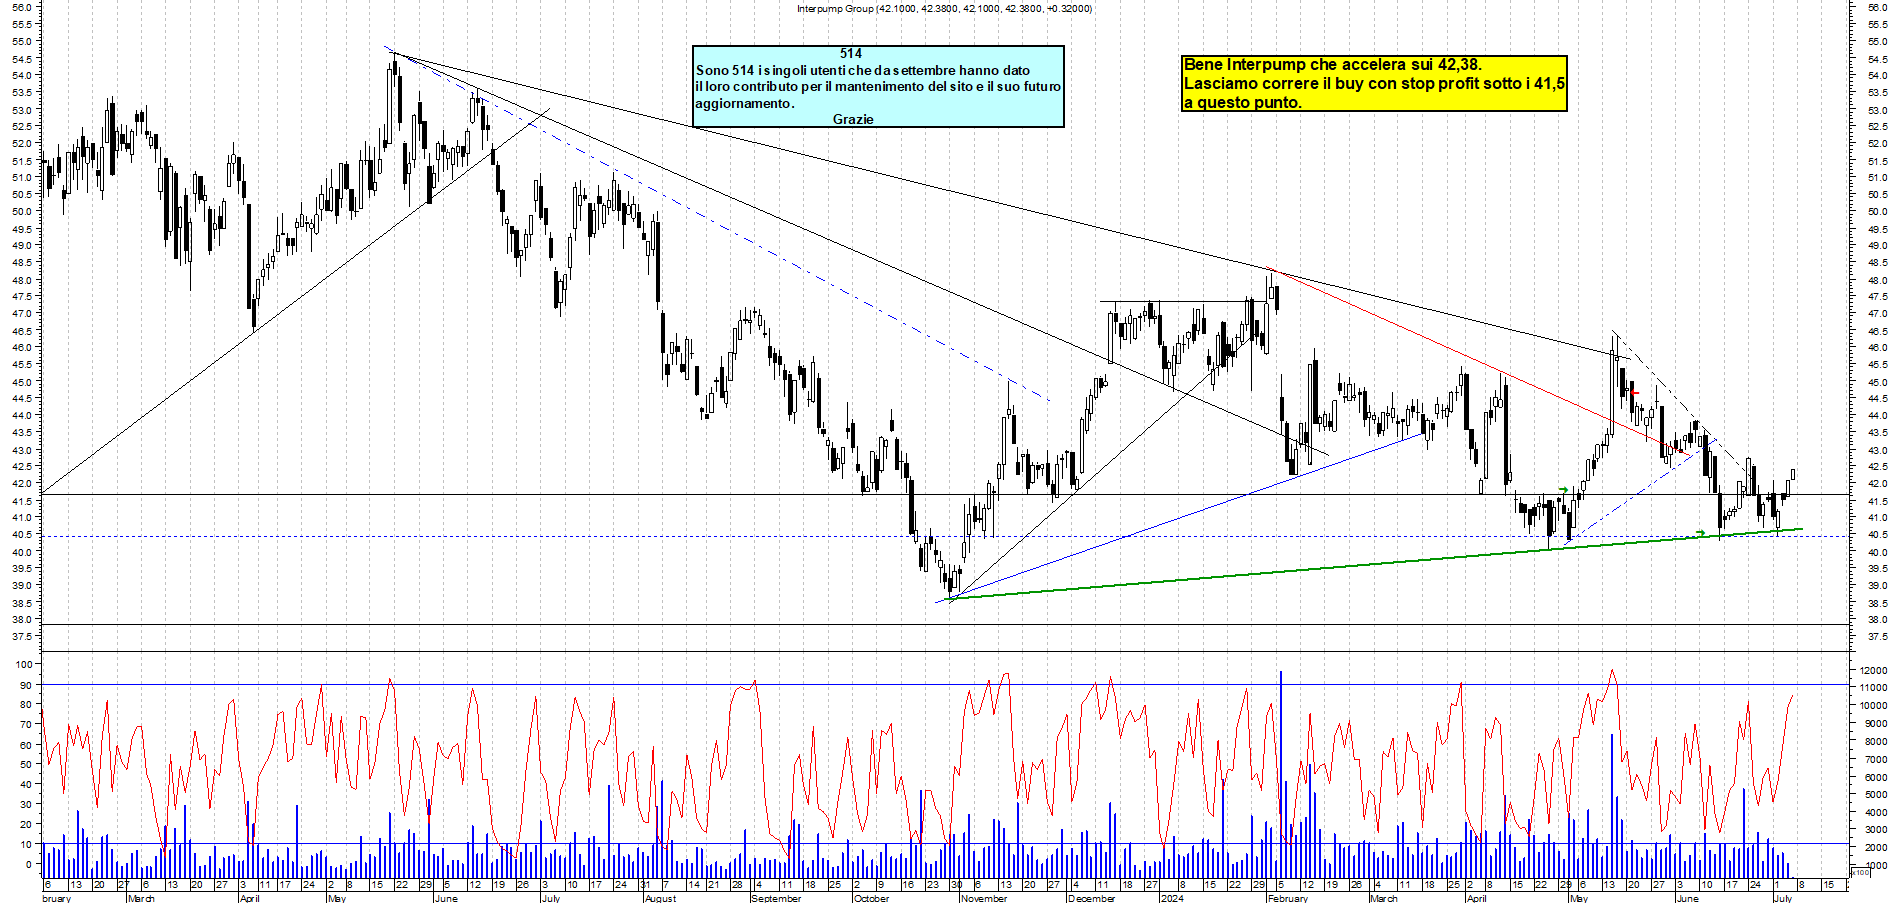Click the '514' heading in the cyan box

coord(851,54)
